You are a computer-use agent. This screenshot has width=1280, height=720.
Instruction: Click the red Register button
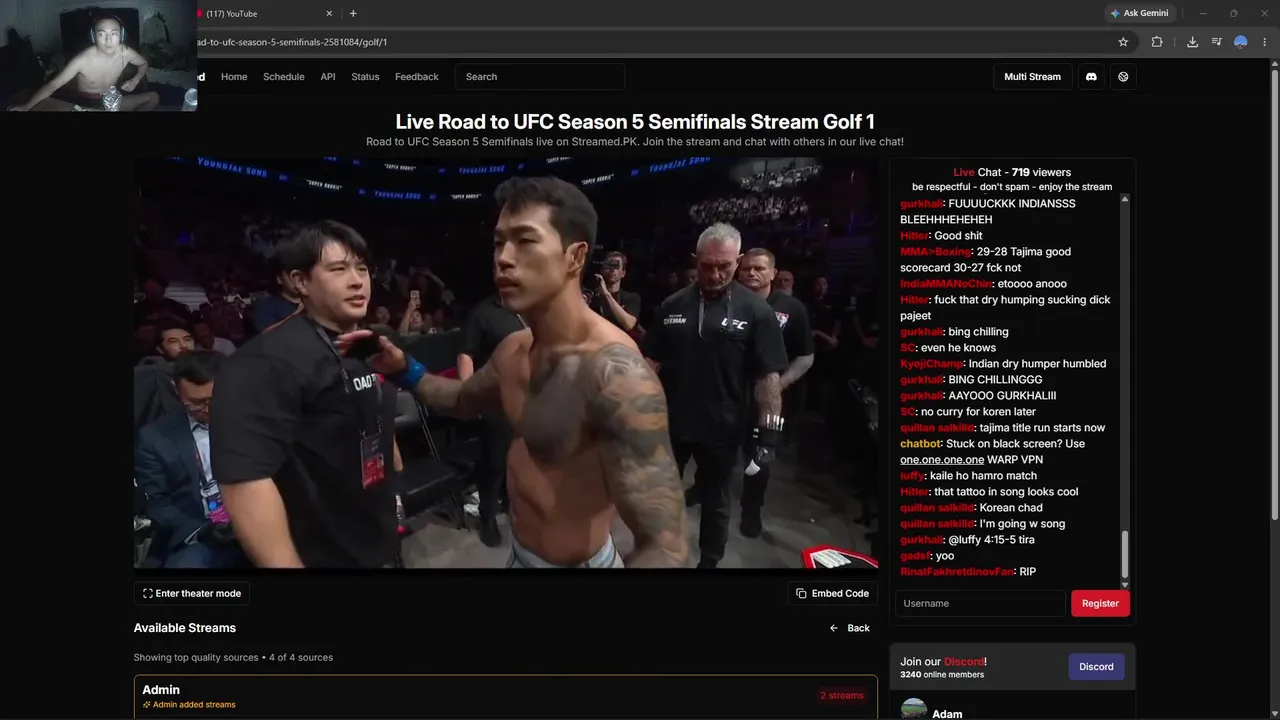click(x=1100, y=603)
